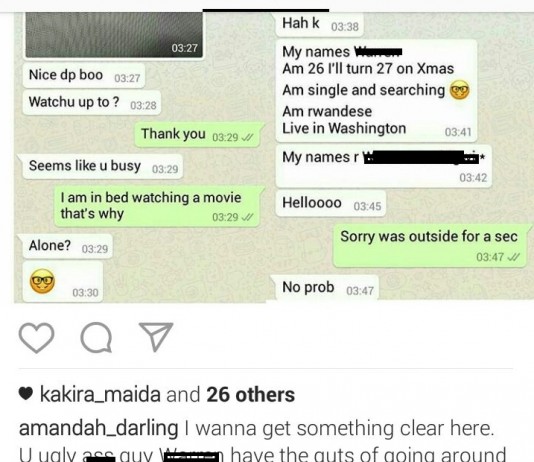Image resolution: width=534 pixels, height=462 pixels.
Task: Tap nerd emoji after 'single and searching'
Action: 460,90
